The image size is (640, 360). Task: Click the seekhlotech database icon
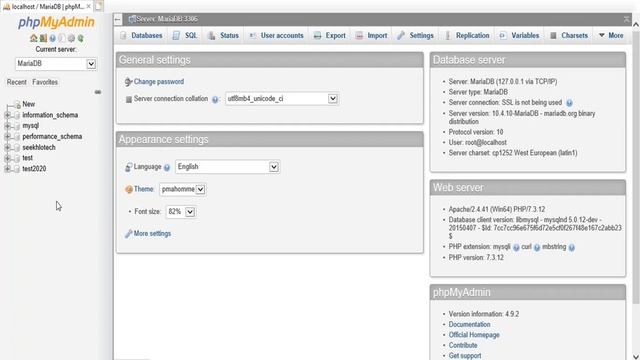(17, 147)
